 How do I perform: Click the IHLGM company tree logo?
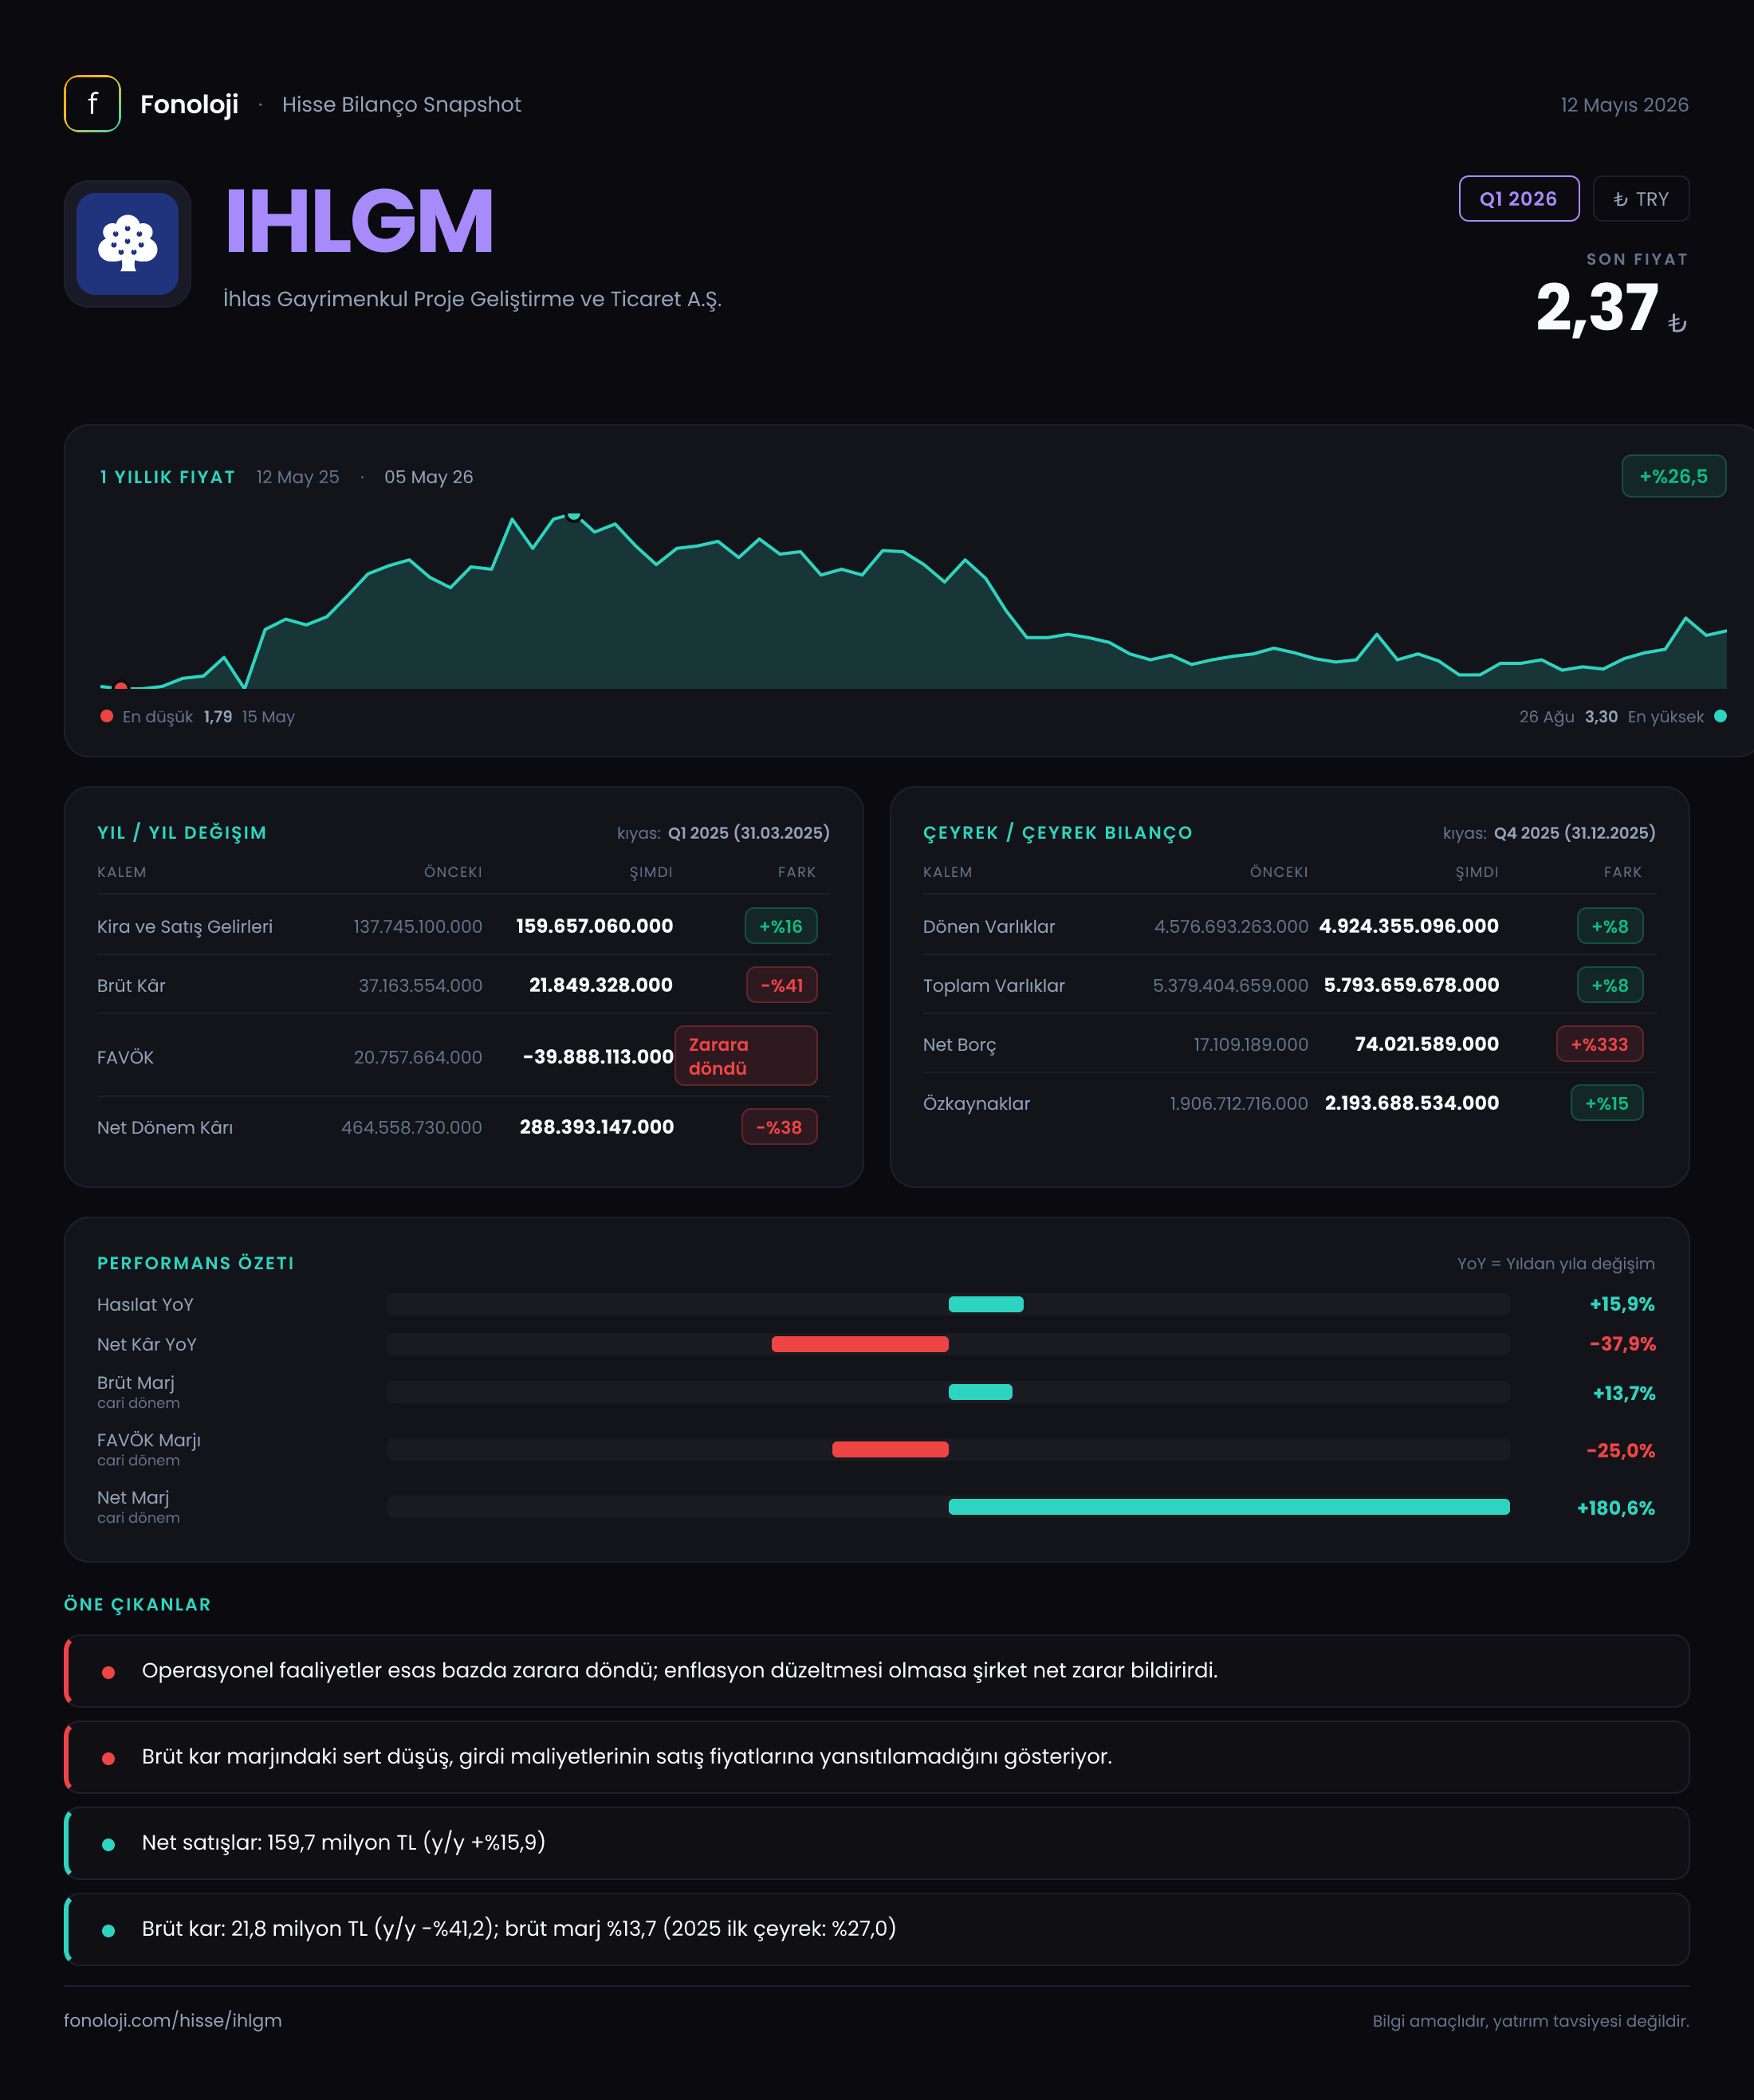click(128, 244)
